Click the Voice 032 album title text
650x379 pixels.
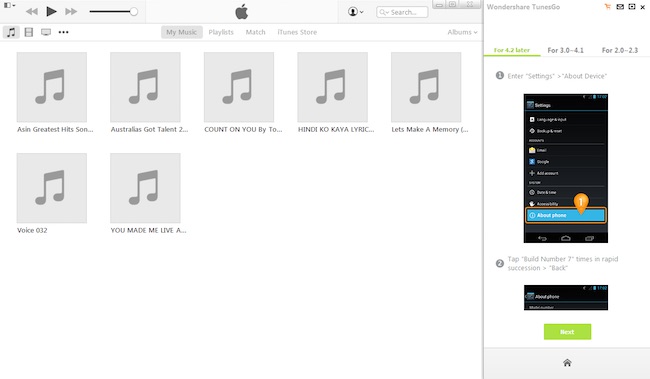pyautogui.click(x=32, y=230)
